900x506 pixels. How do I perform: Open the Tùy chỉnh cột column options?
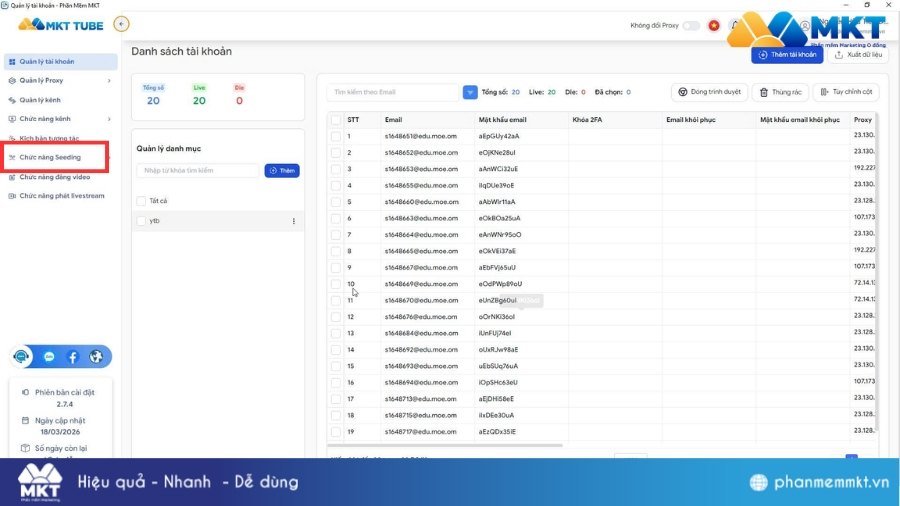[x=845, y=92]
